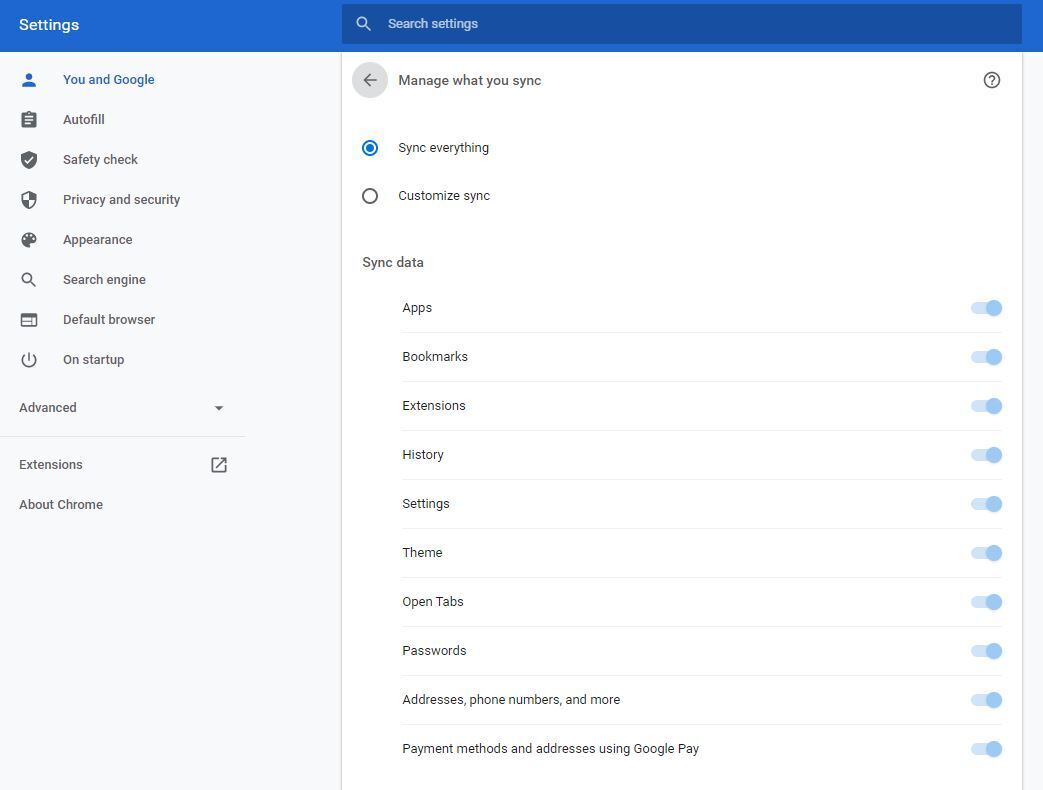The height and width of the screenshot is (790, 1043).
Task: Click the person icon for You and Google
Action: (29, 80)
